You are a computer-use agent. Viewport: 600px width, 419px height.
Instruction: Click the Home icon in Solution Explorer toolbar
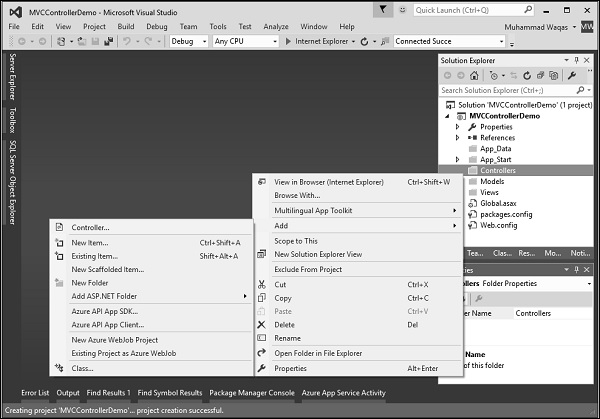point(474,76)
